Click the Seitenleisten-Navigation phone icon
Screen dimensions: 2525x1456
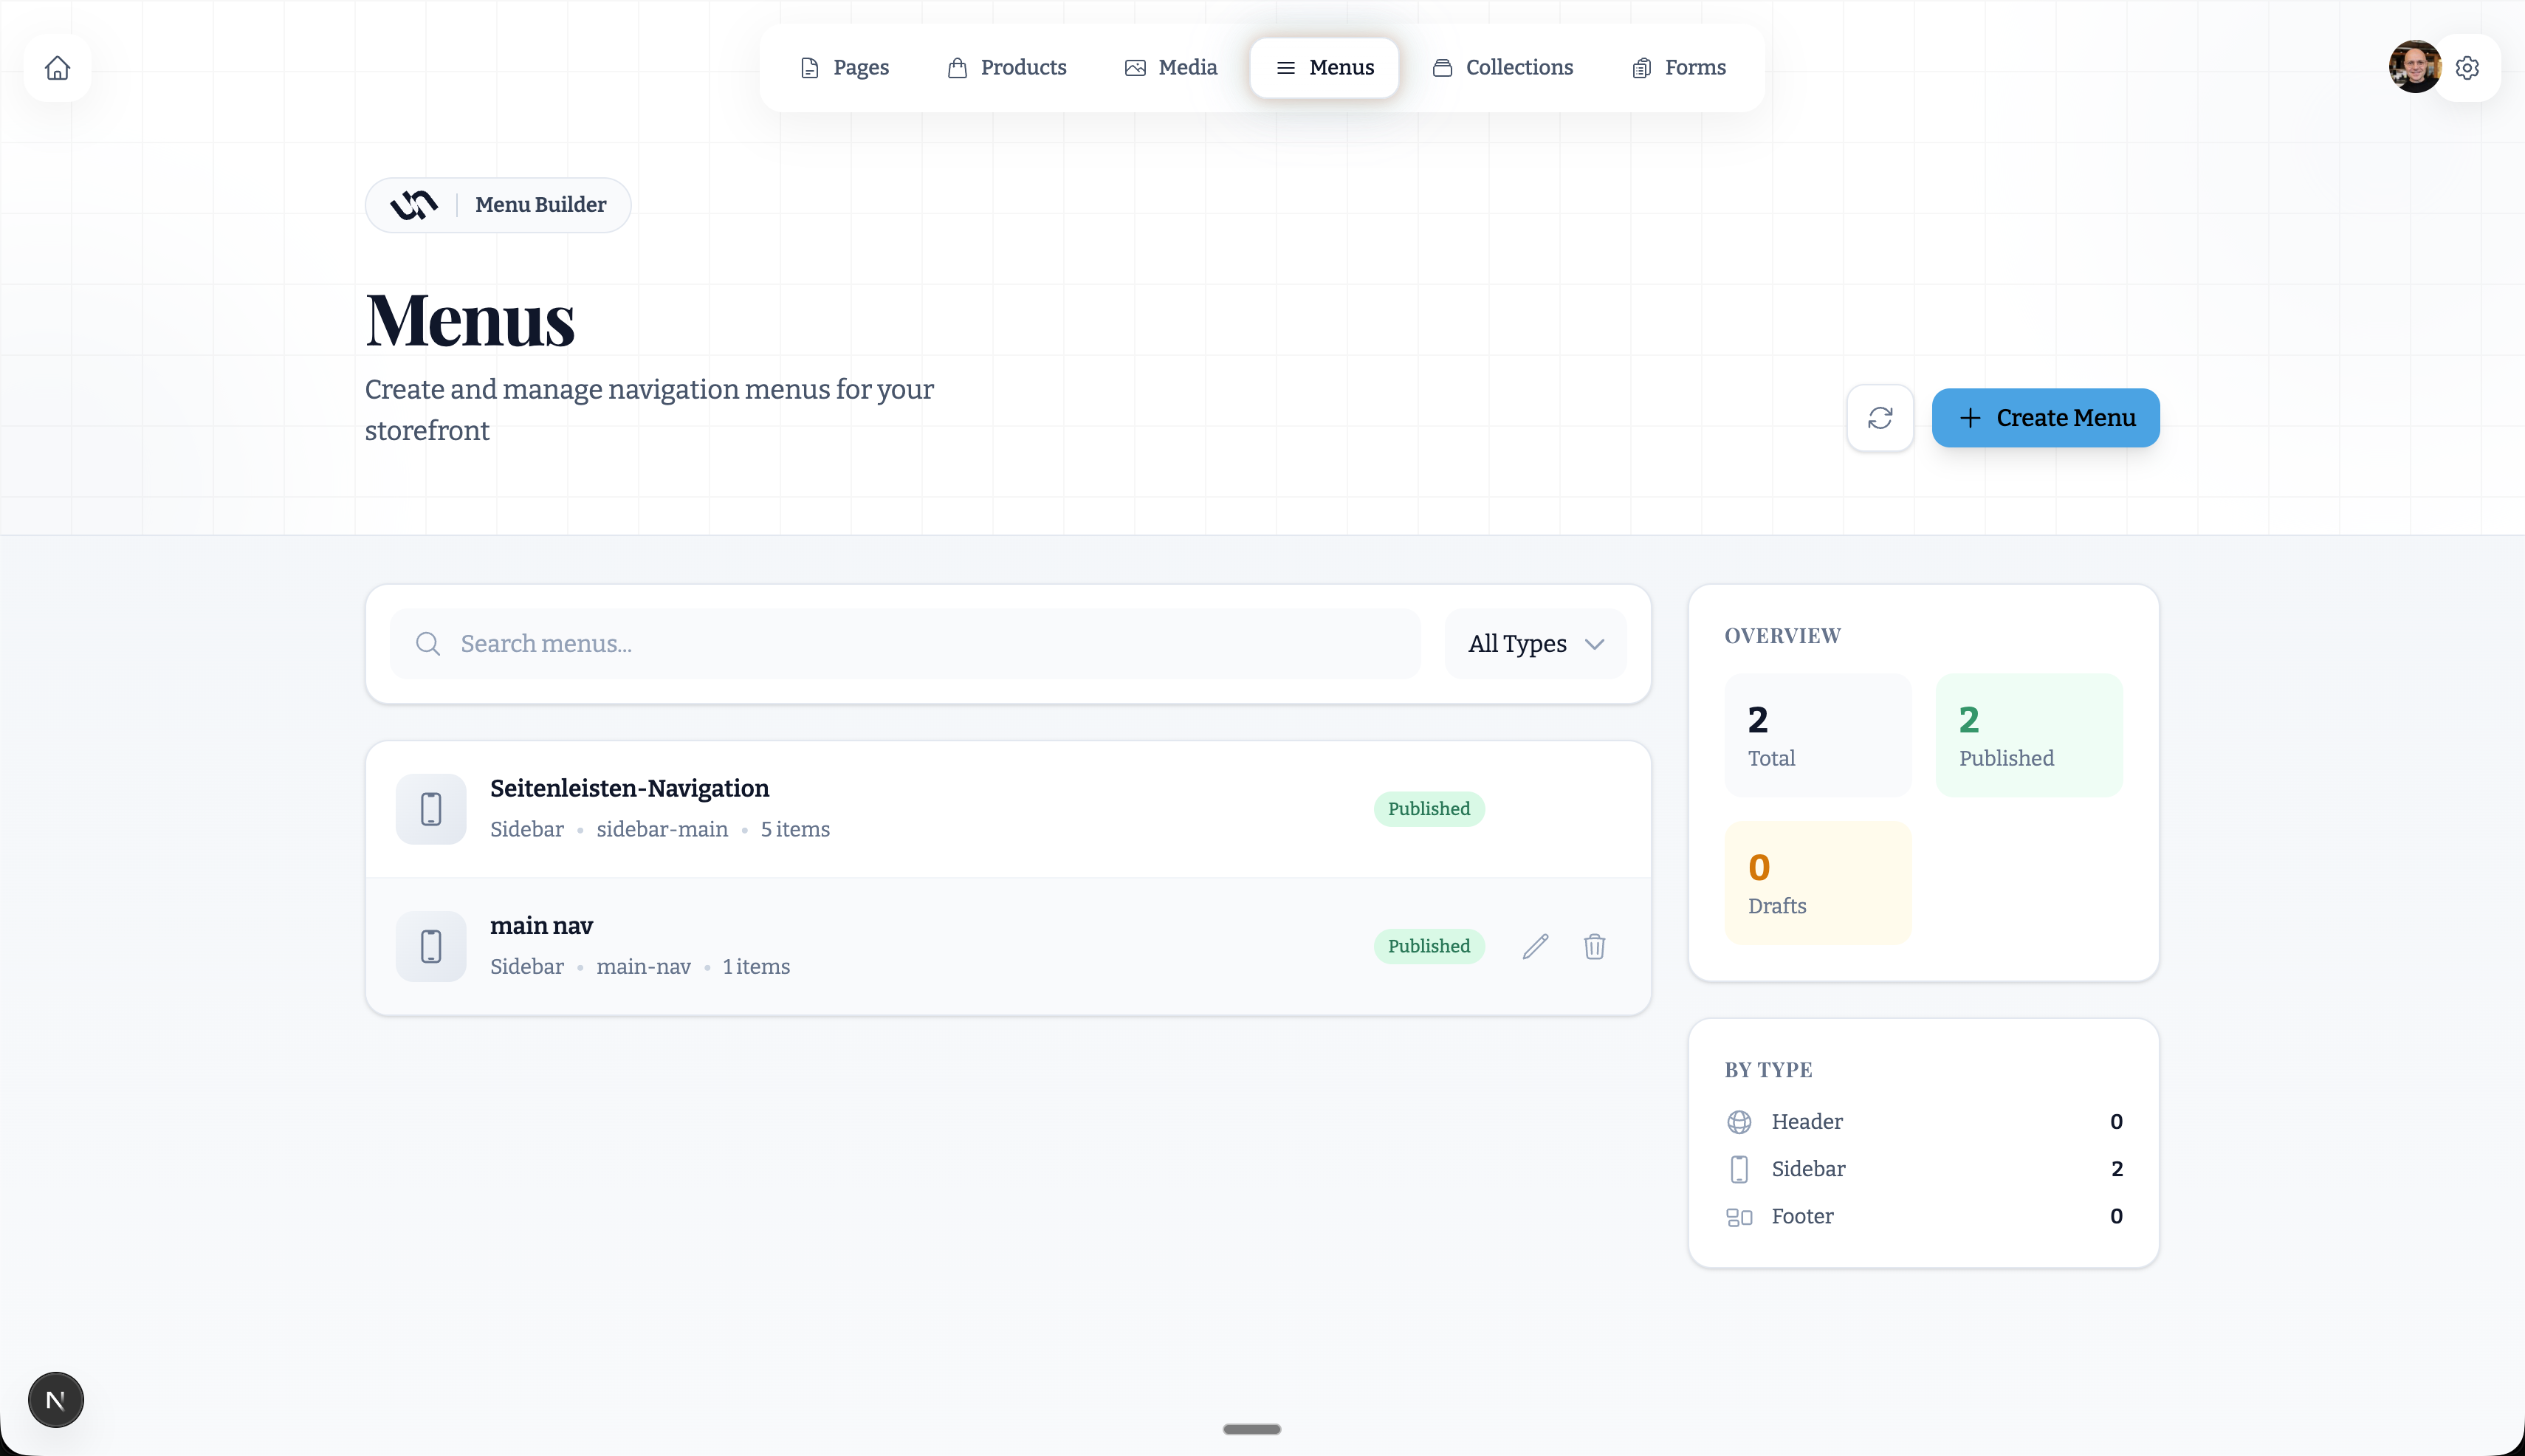431,809
